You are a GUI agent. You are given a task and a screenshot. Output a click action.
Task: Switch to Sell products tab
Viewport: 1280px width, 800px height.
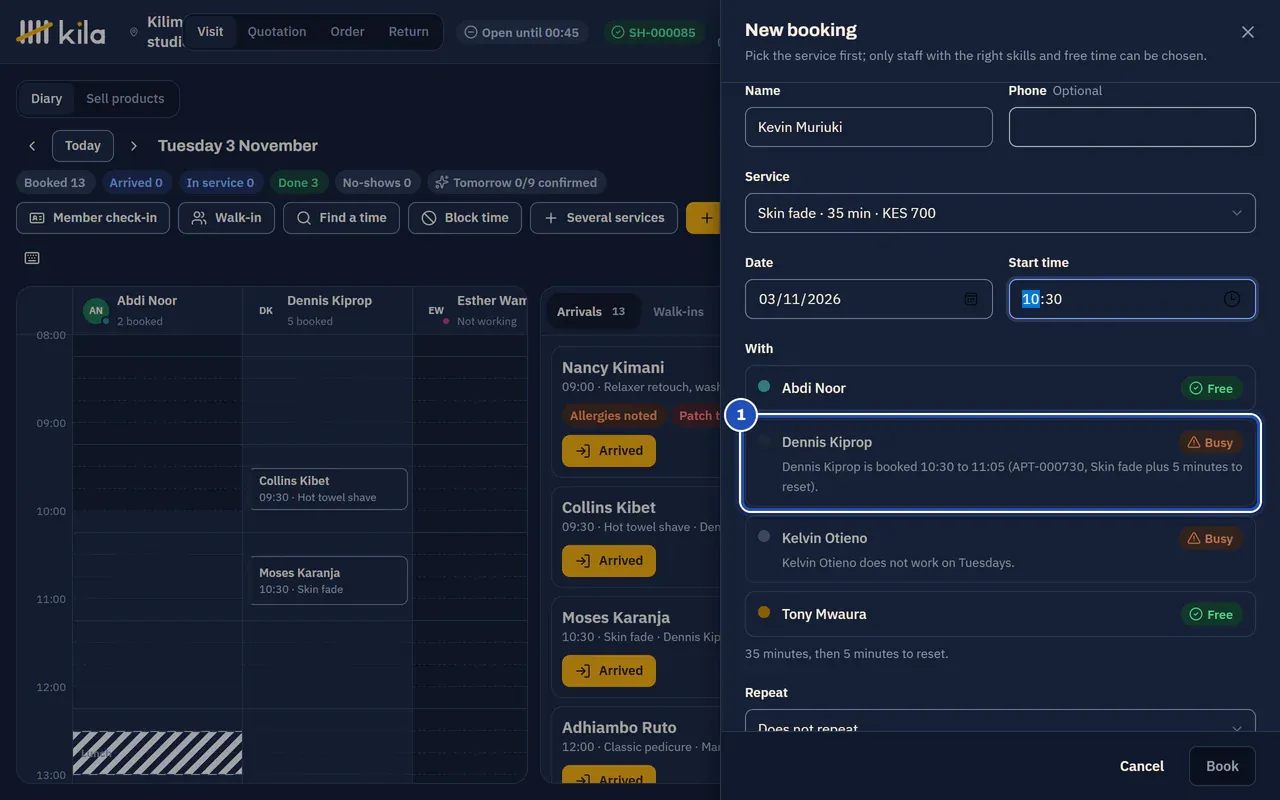click(x=125, y=99)
